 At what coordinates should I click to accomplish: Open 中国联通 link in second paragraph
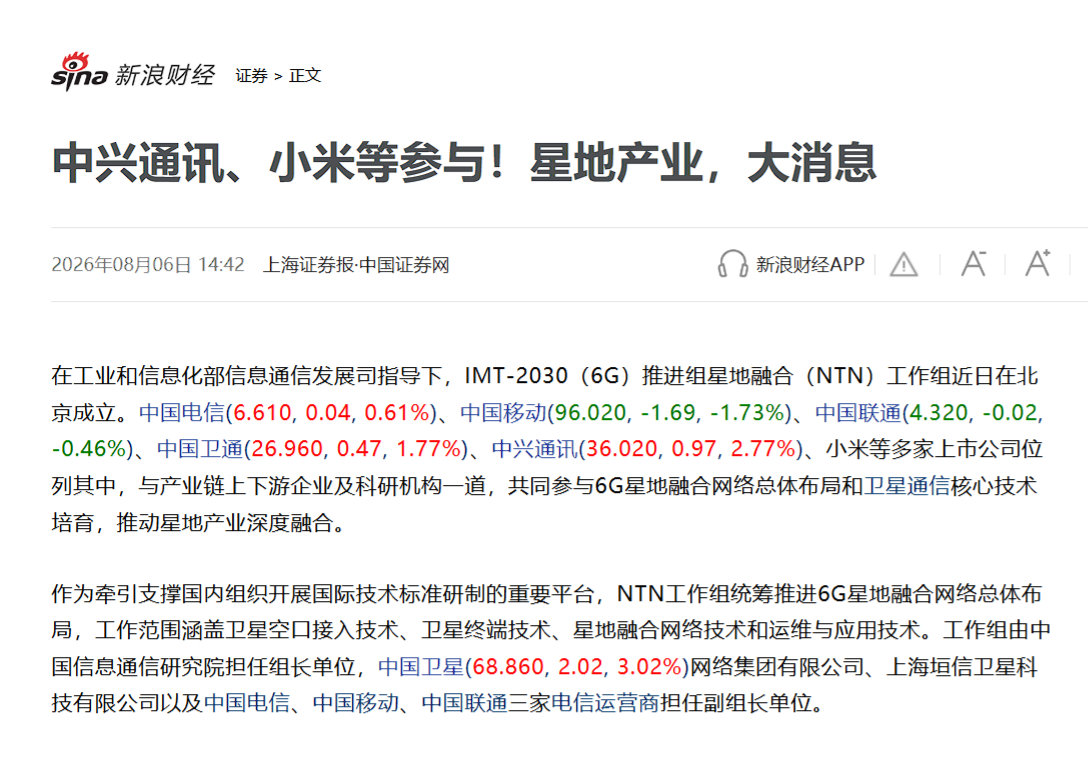tap(464, 702)
